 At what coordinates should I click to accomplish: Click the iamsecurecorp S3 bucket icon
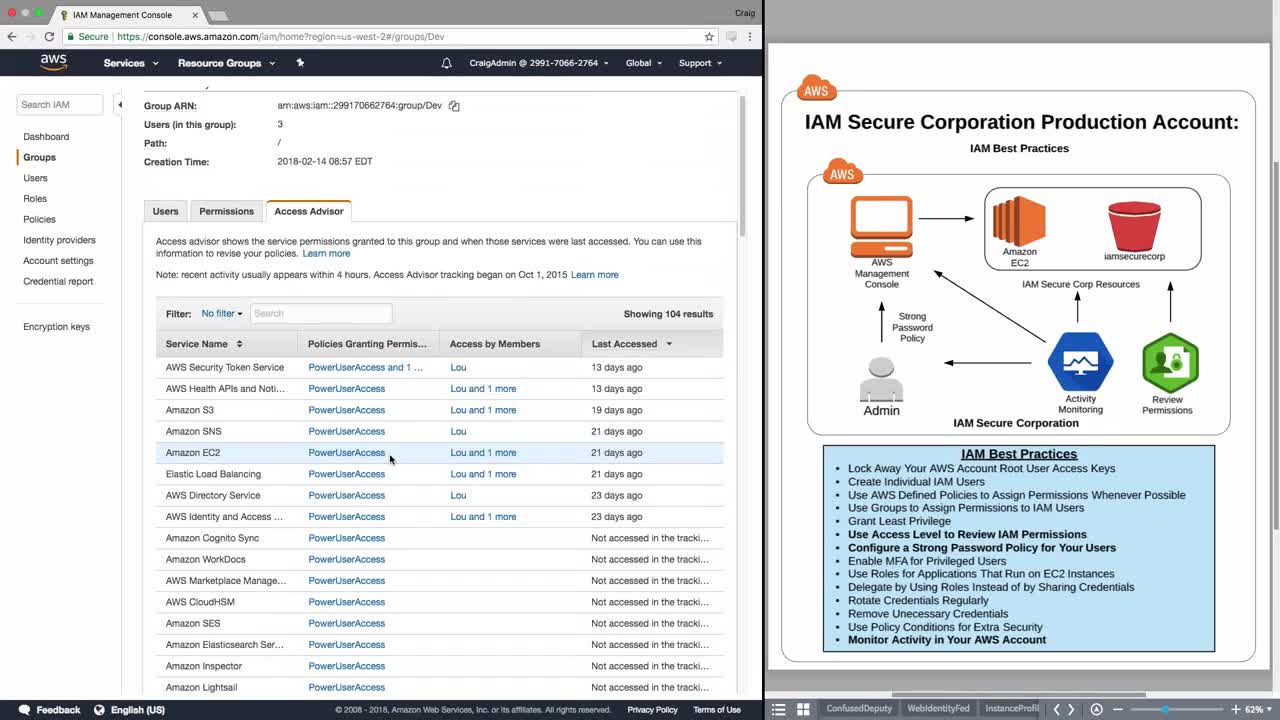pos(1134,226)
